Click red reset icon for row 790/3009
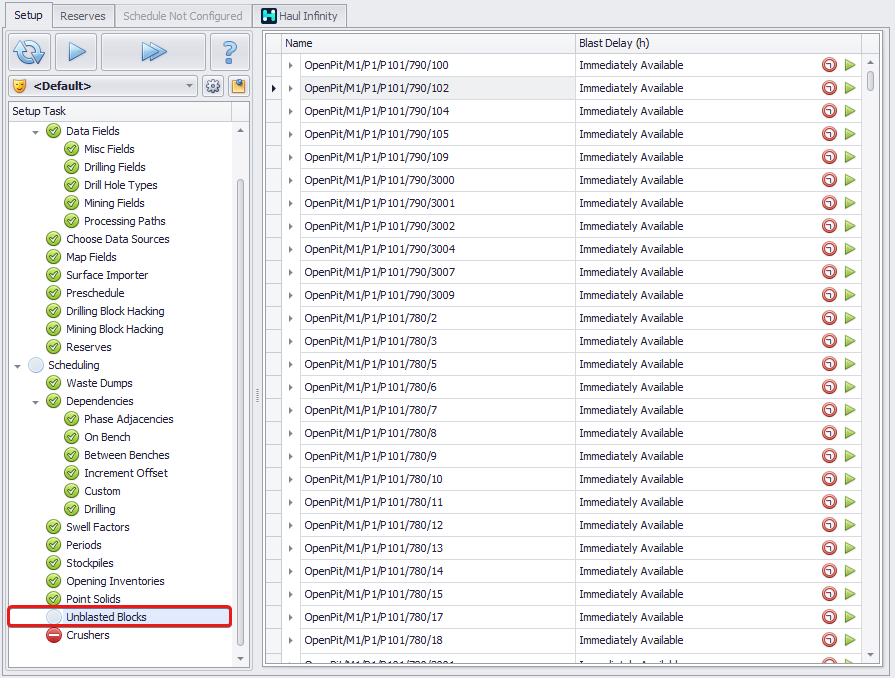 click(829, 295)
